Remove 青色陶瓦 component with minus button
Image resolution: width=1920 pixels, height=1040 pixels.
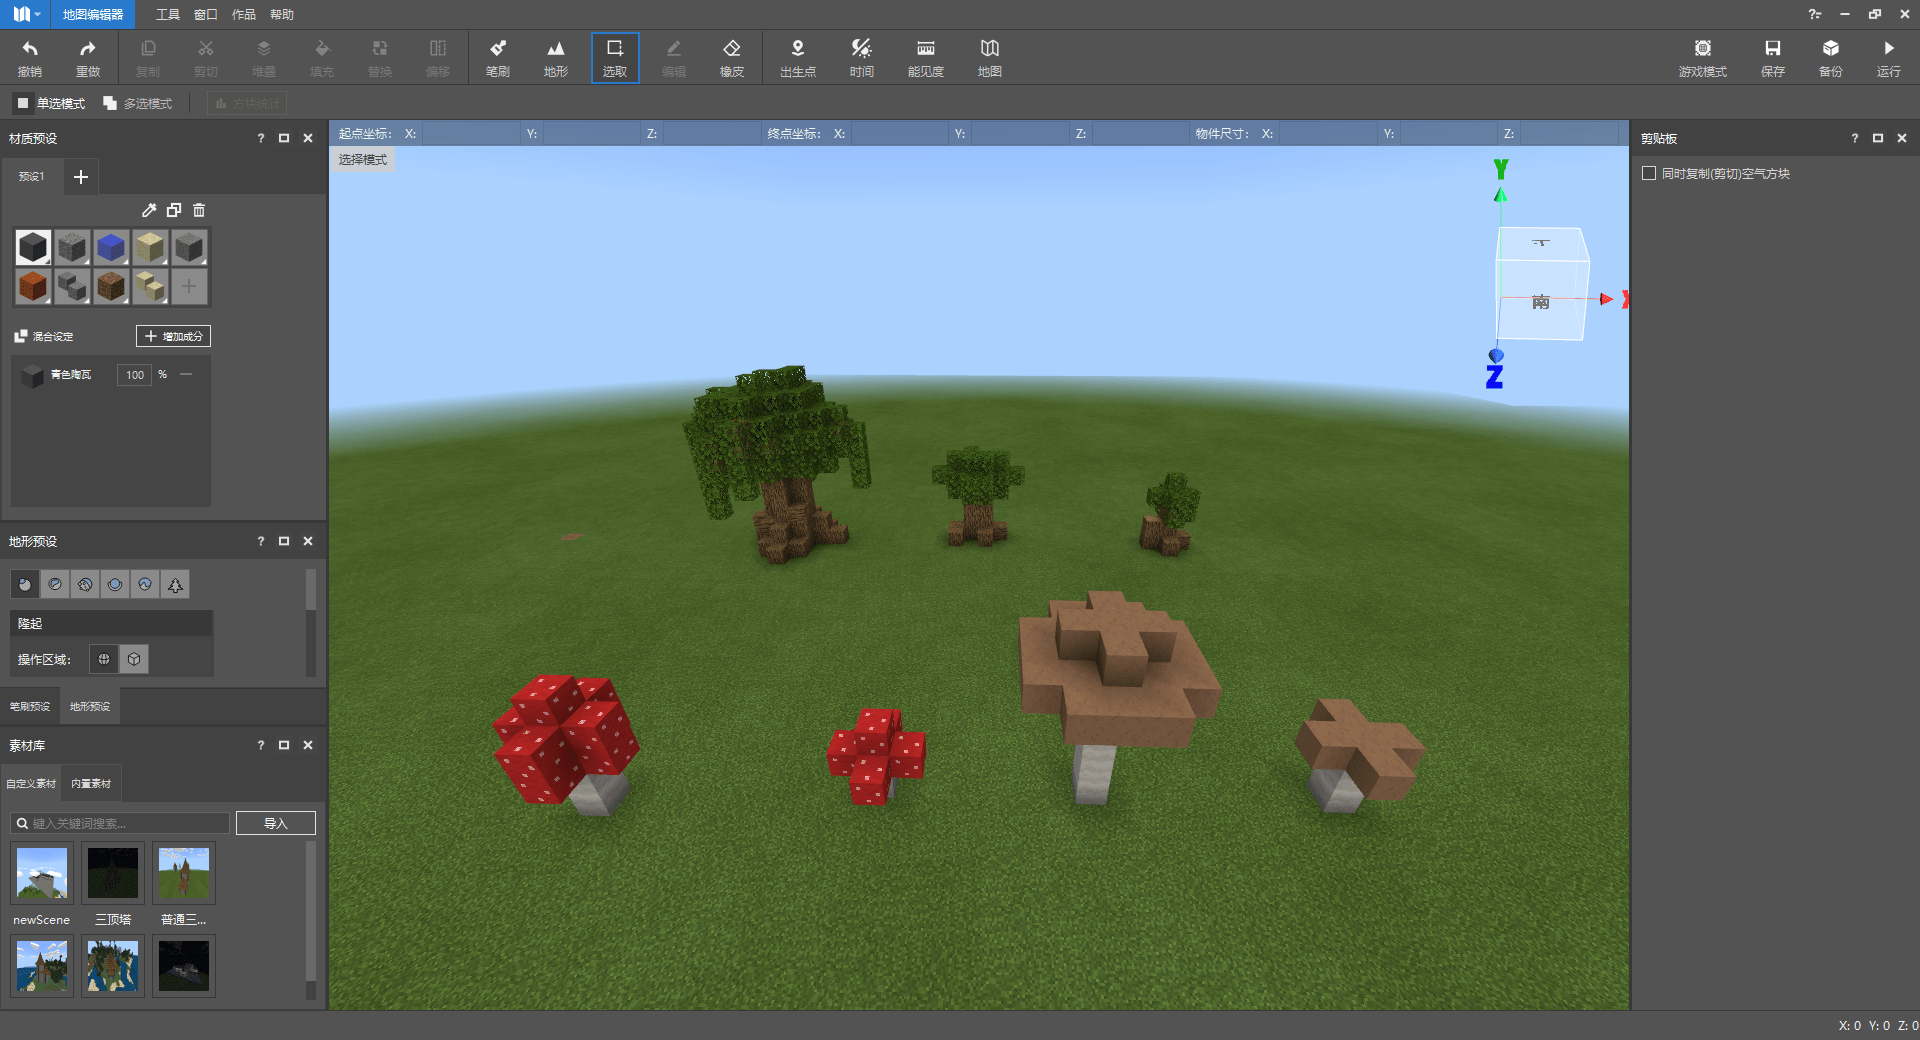coord(186,374)
